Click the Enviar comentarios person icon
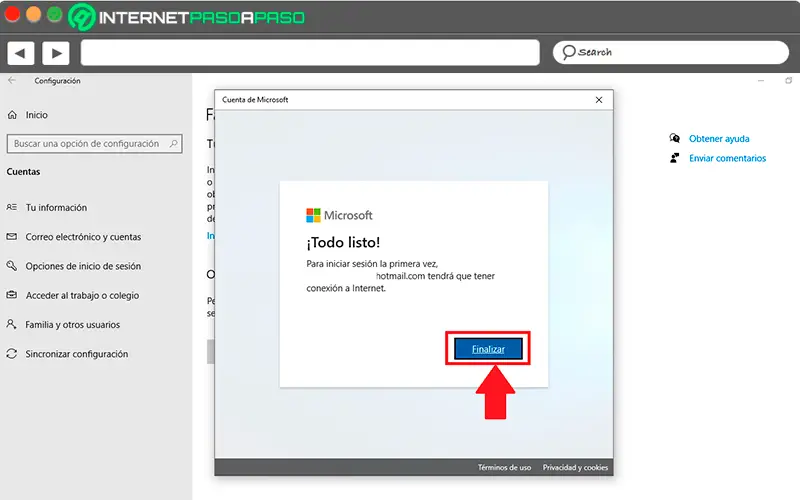800x500 pixels. [x=674, y=158]
